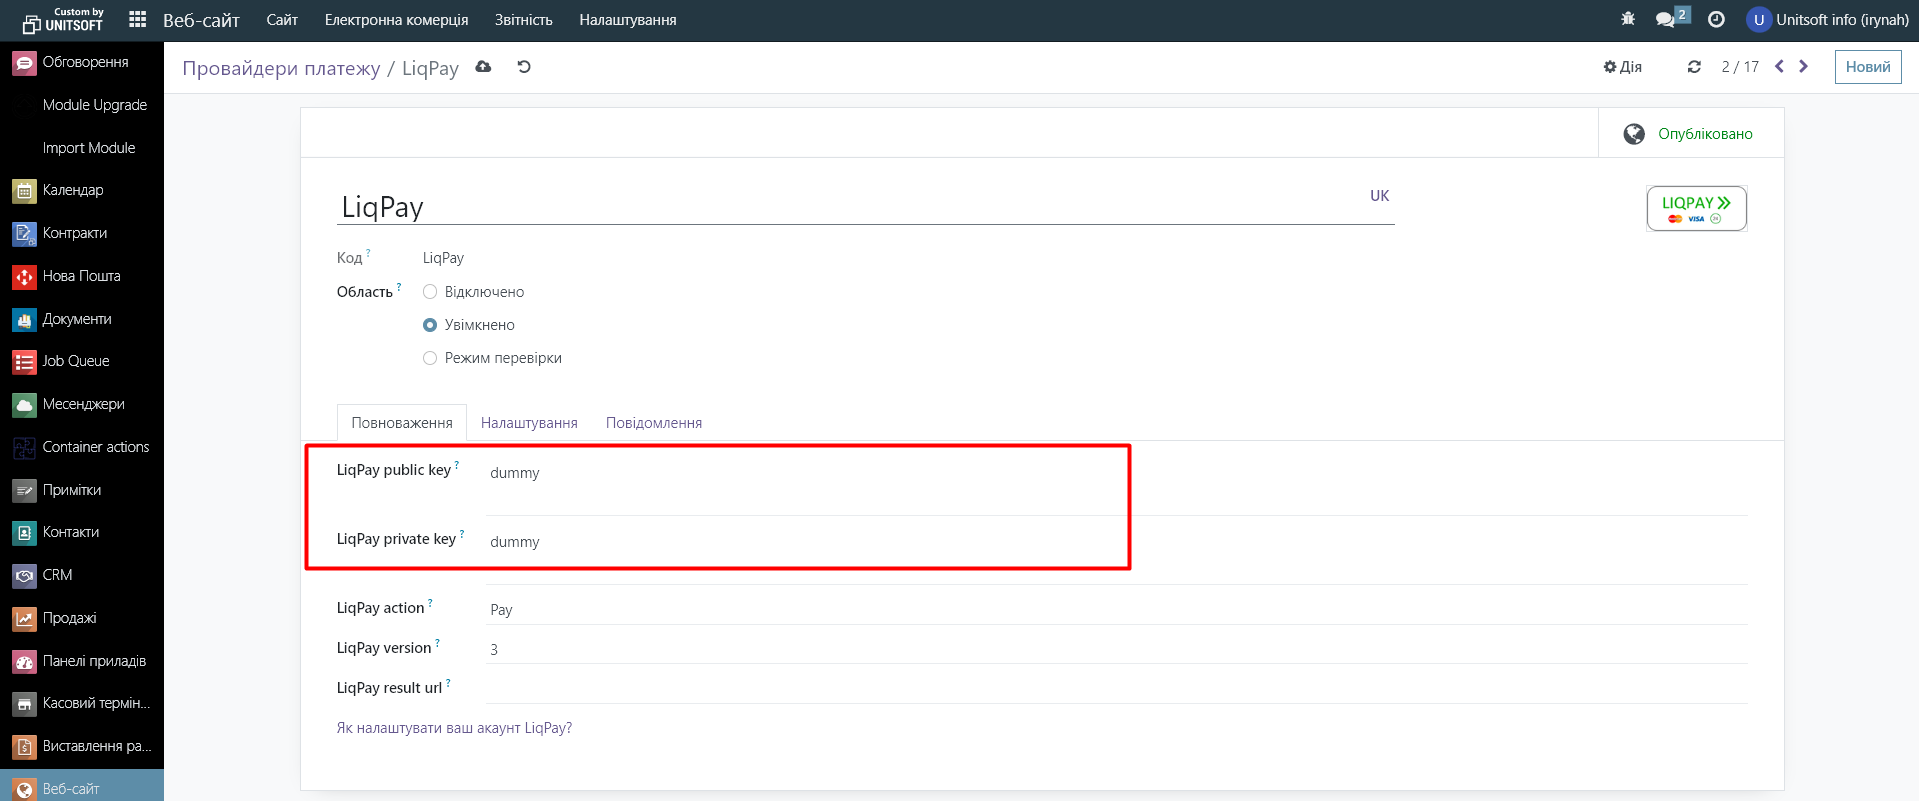The height and width of the screenshot is (801, 1919).
Task: Open the debug bug icon
Action: tap(1628, 19)
